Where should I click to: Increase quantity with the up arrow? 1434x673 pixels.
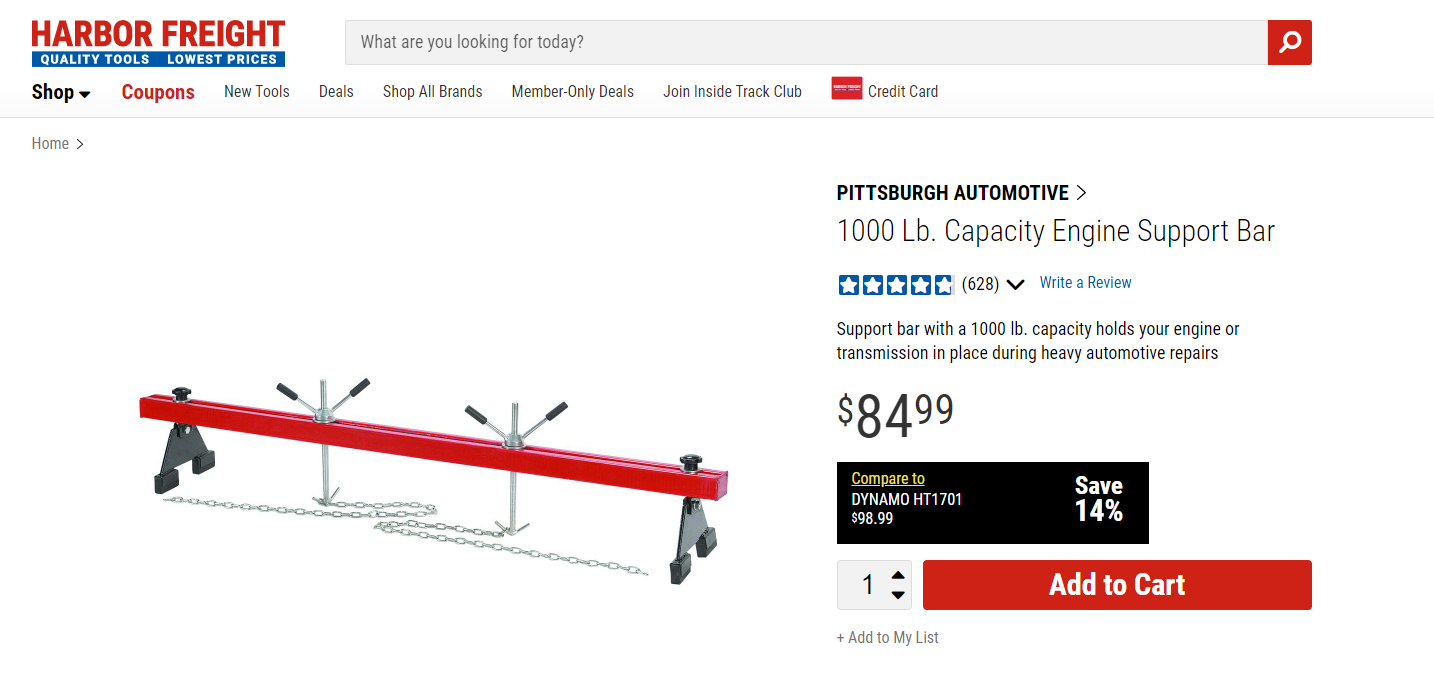898,575
